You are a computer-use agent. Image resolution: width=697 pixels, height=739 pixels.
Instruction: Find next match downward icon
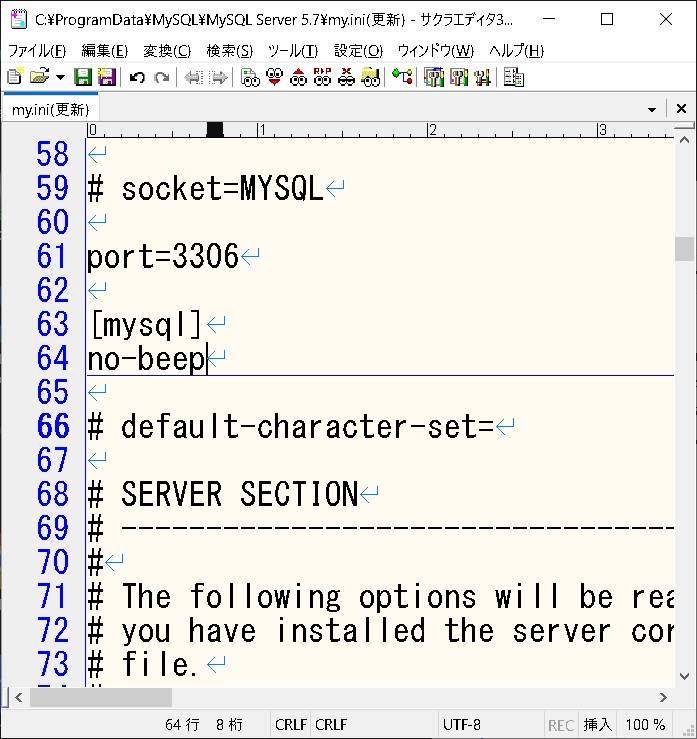click(274, 77)
